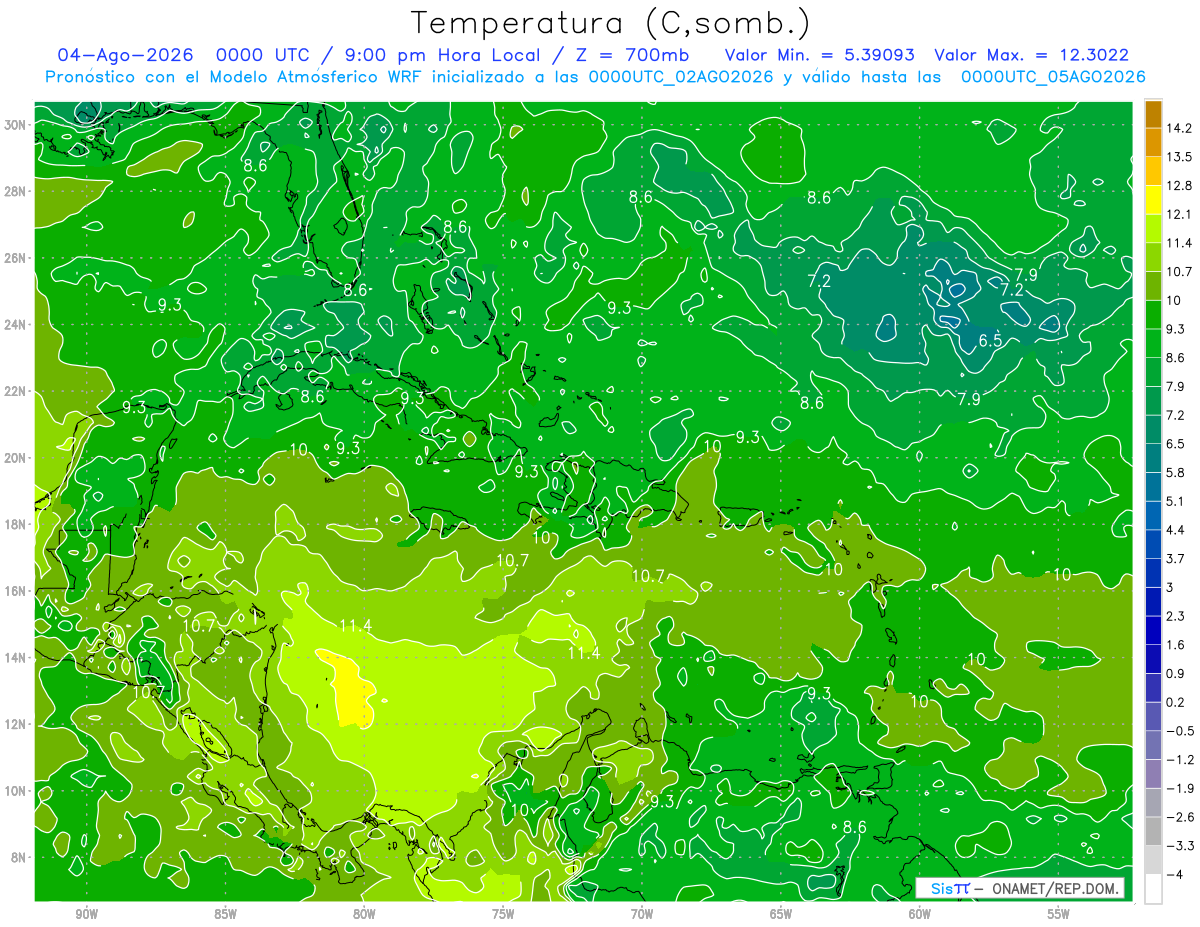The width and height of the screenshot is (1200, 927).
Task: Click the colorbar label "5.8"
Action: click(1175, 472)
